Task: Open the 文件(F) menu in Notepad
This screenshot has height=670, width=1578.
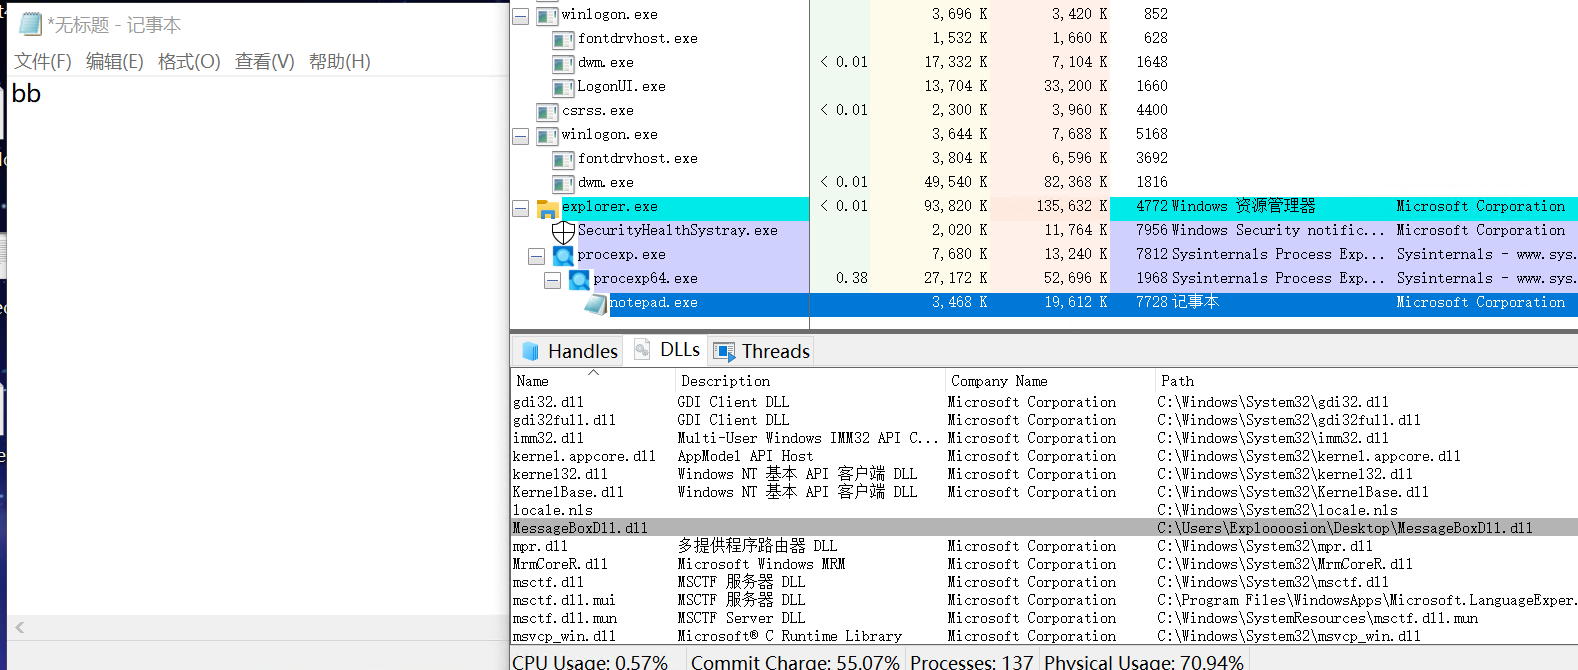Action: pos(43,62)
